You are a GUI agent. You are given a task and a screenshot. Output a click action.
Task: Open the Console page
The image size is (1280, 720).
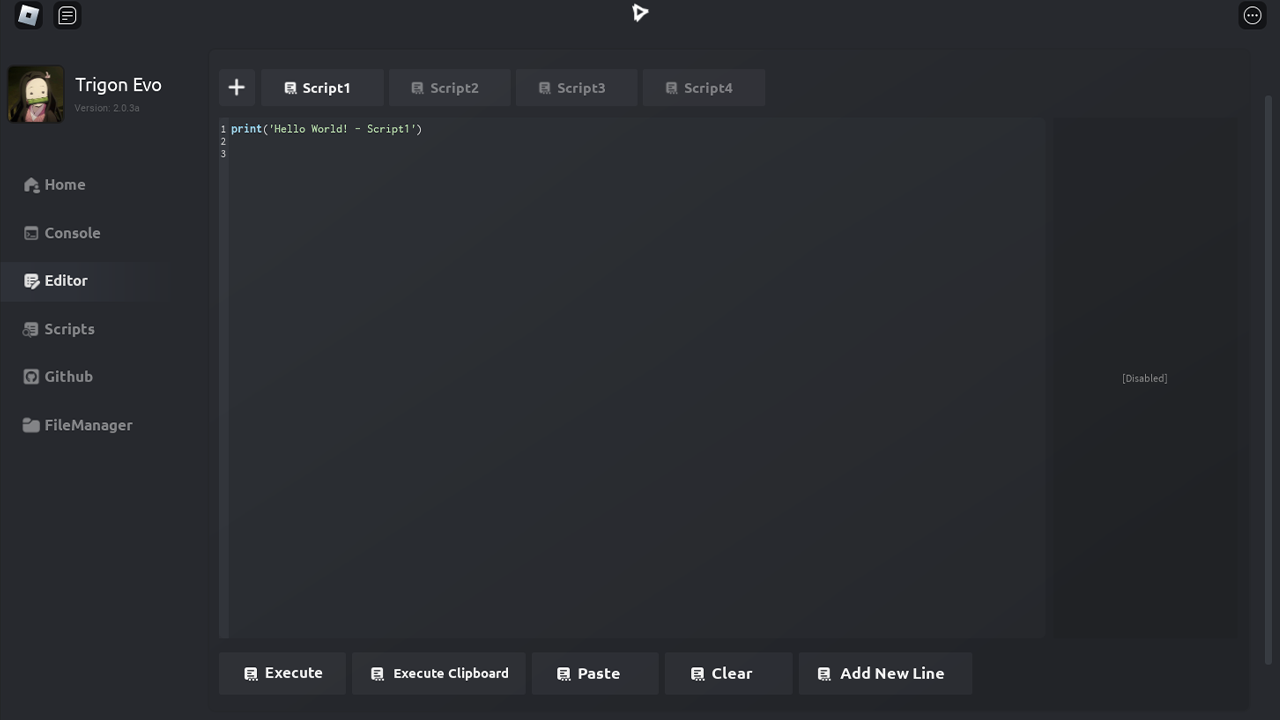click(x=71, y=233)
